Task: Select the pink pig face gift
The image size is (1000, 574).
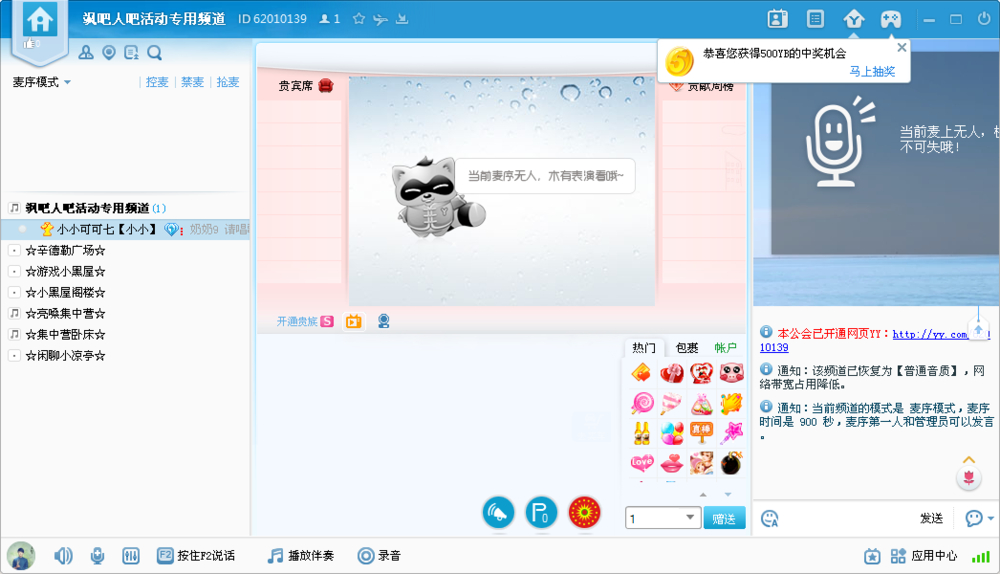Action: [731, 372]
